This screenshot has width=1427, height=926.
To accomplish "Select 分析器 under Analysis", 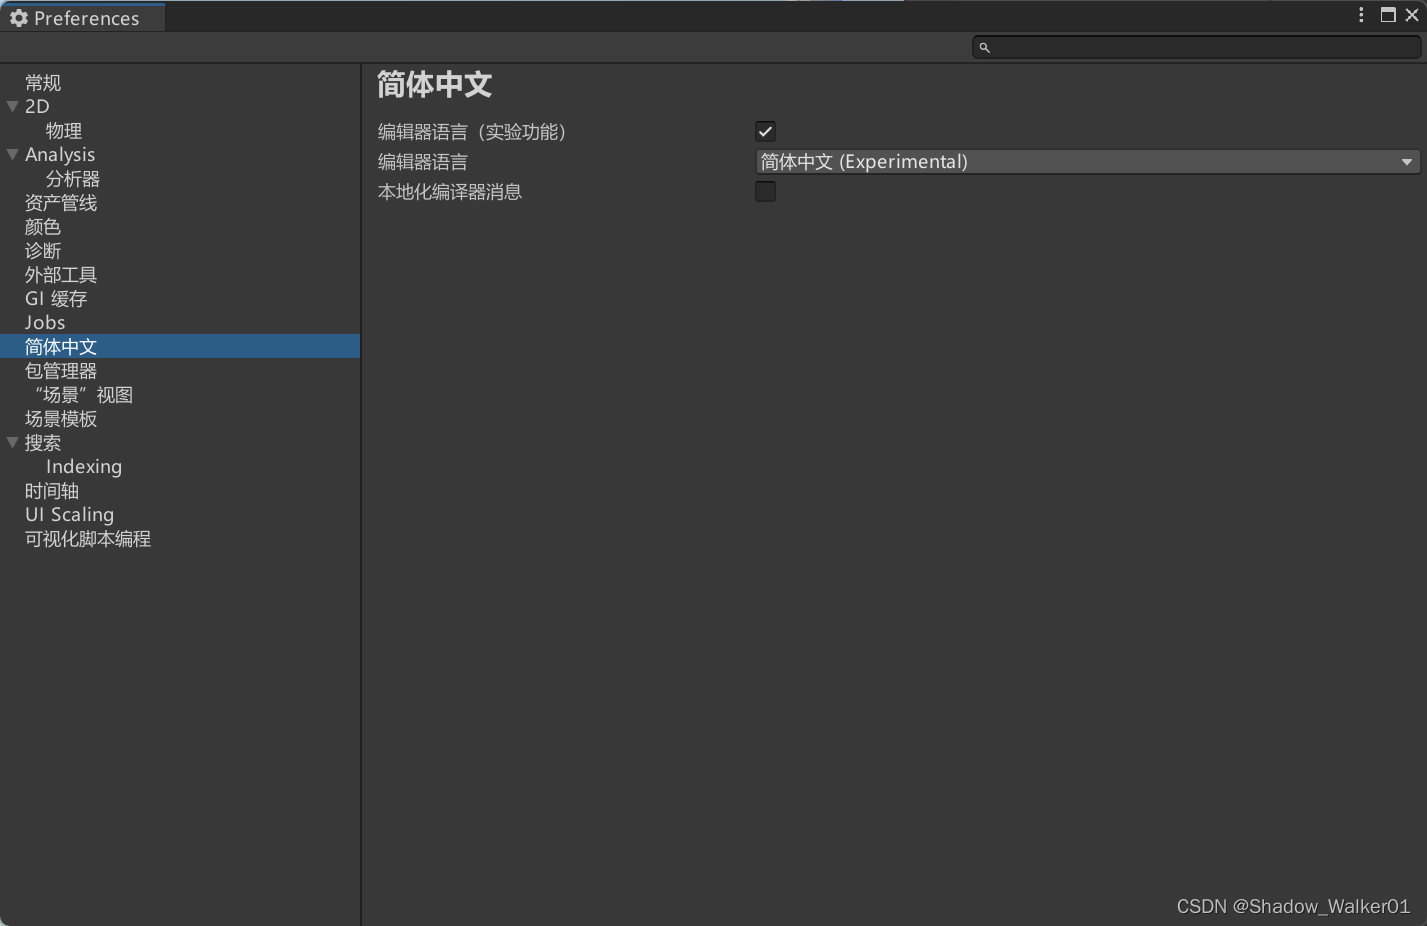I will click(x=72, y=178).
